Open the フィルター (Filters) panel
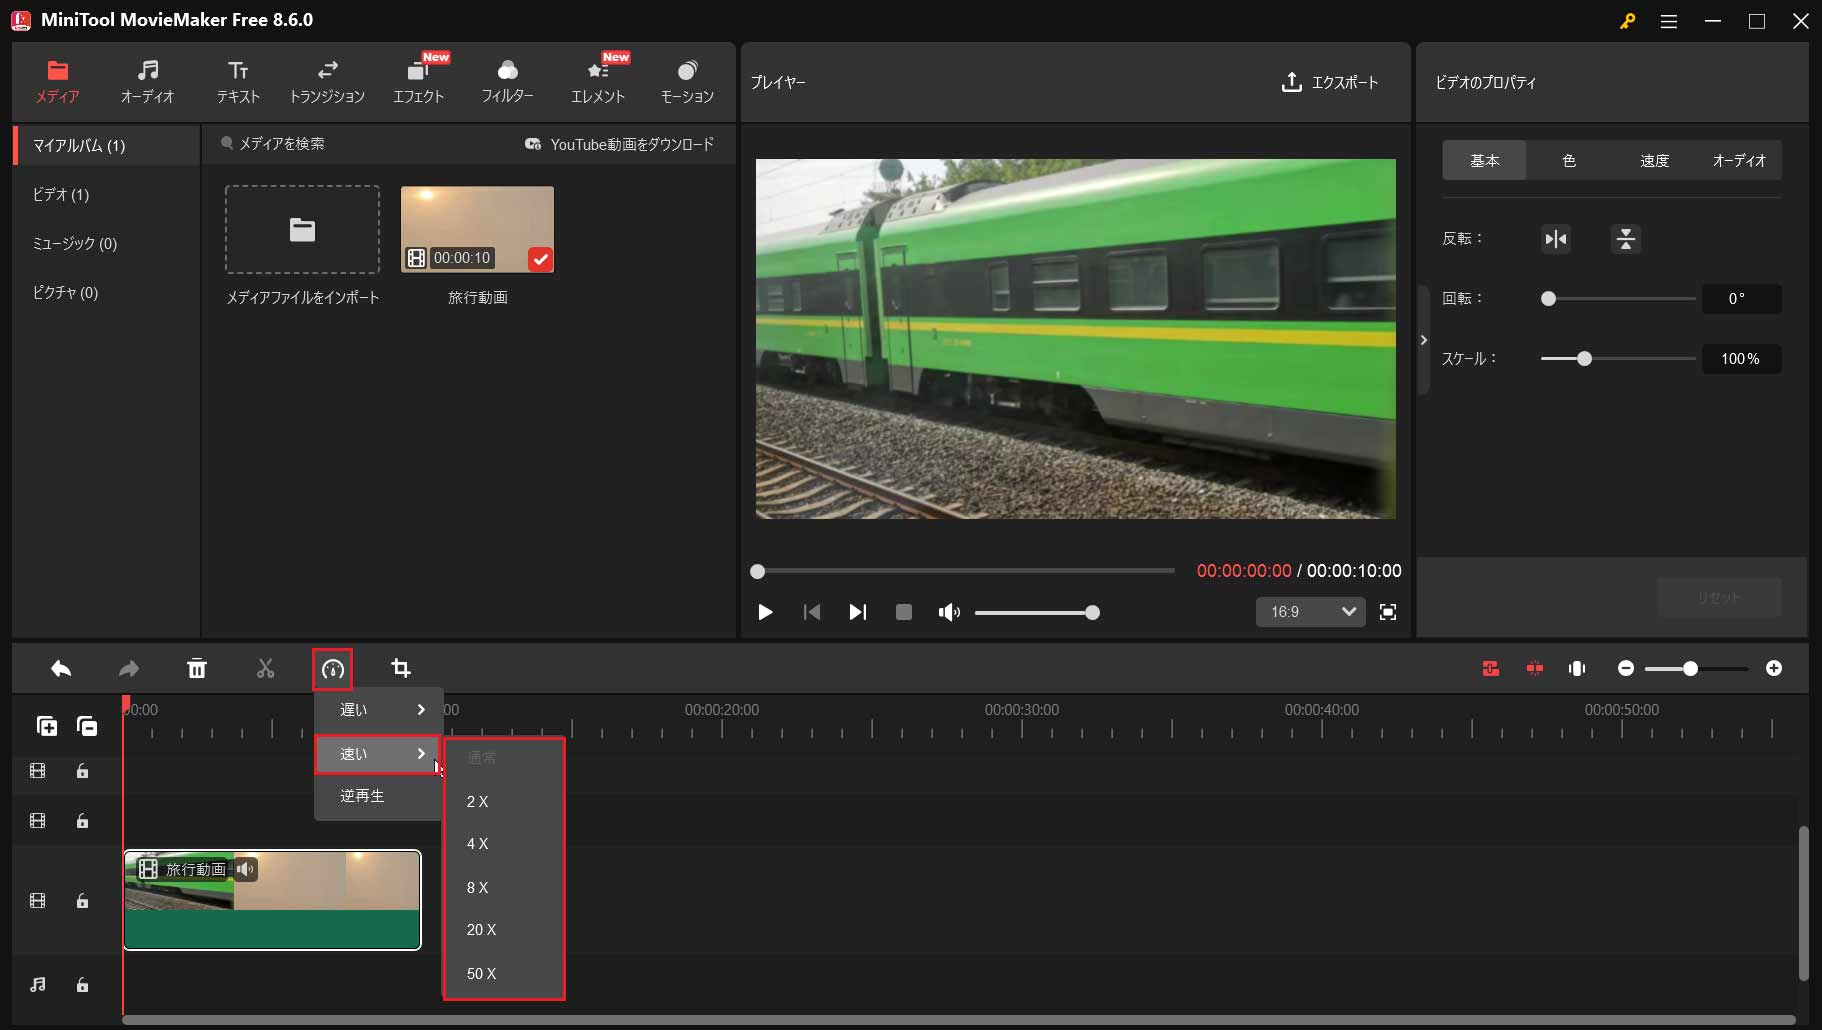This screenshot has height=1030, width=1822. (507, 80)
